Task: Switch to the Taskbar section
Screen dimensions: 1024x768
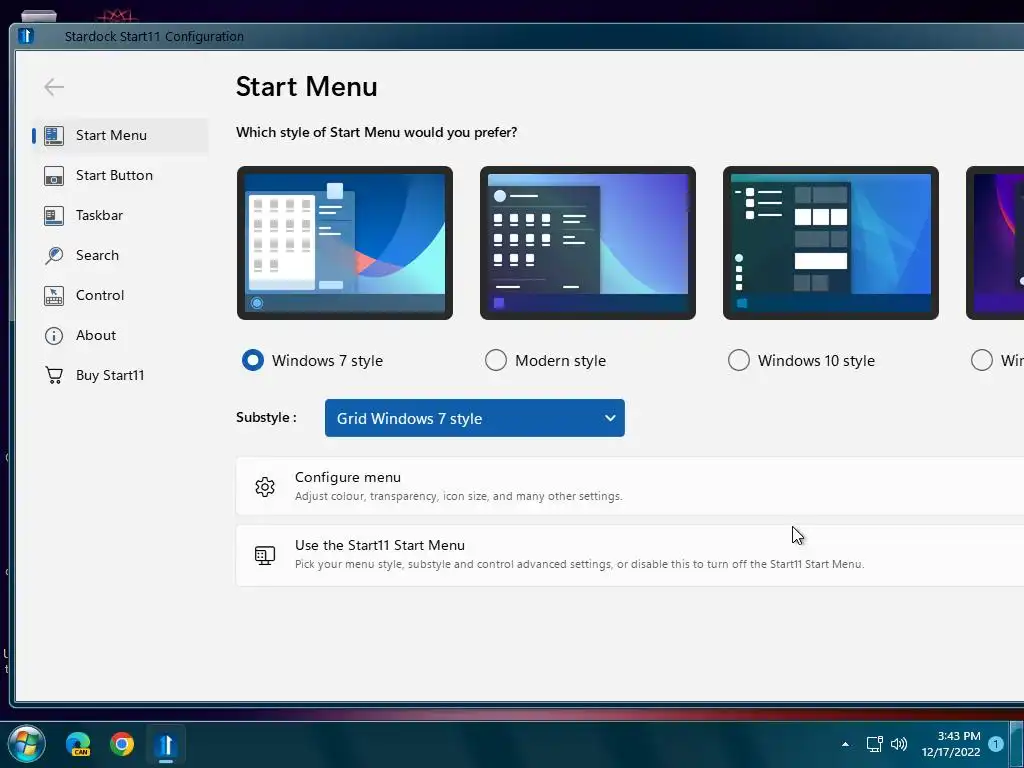Action: [121, 216]
